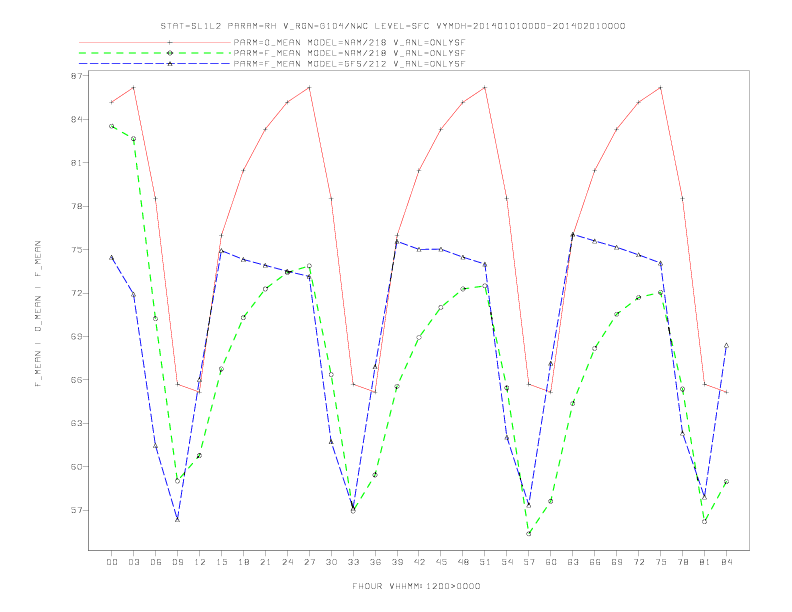Click y-axis tick value 57
This screenshot has width=792, height=612.
point(77,510)
